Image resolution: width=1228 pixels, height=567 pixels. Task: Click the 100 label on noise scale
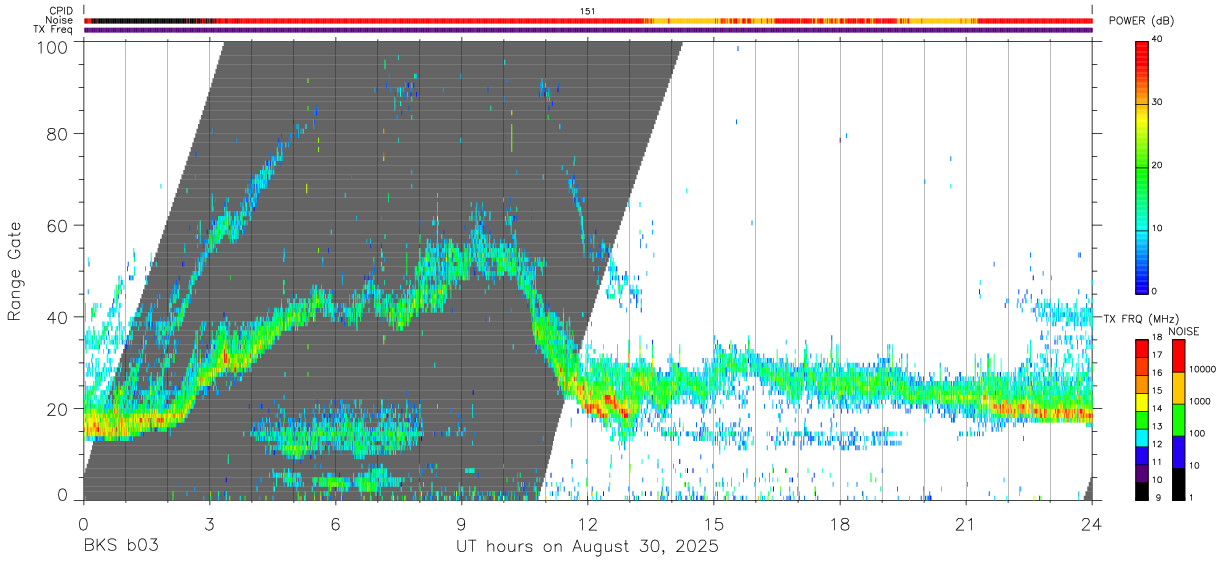click(1196, 433)
